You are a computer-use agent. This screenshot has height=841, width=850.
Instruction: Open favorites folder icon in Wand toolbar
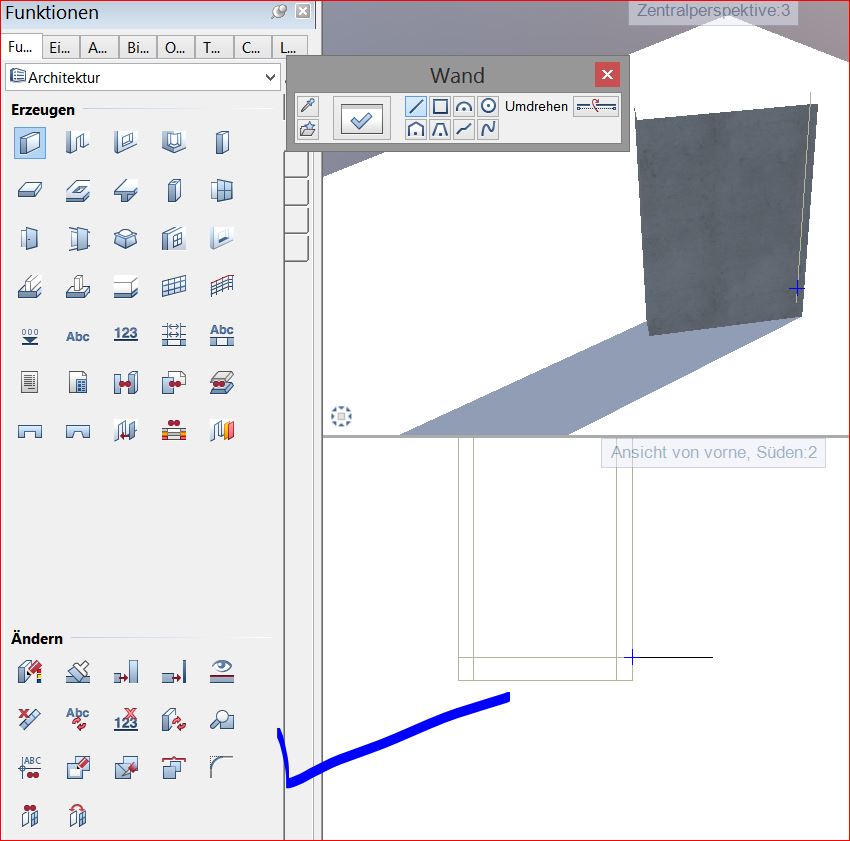click(x=308, y=129)
